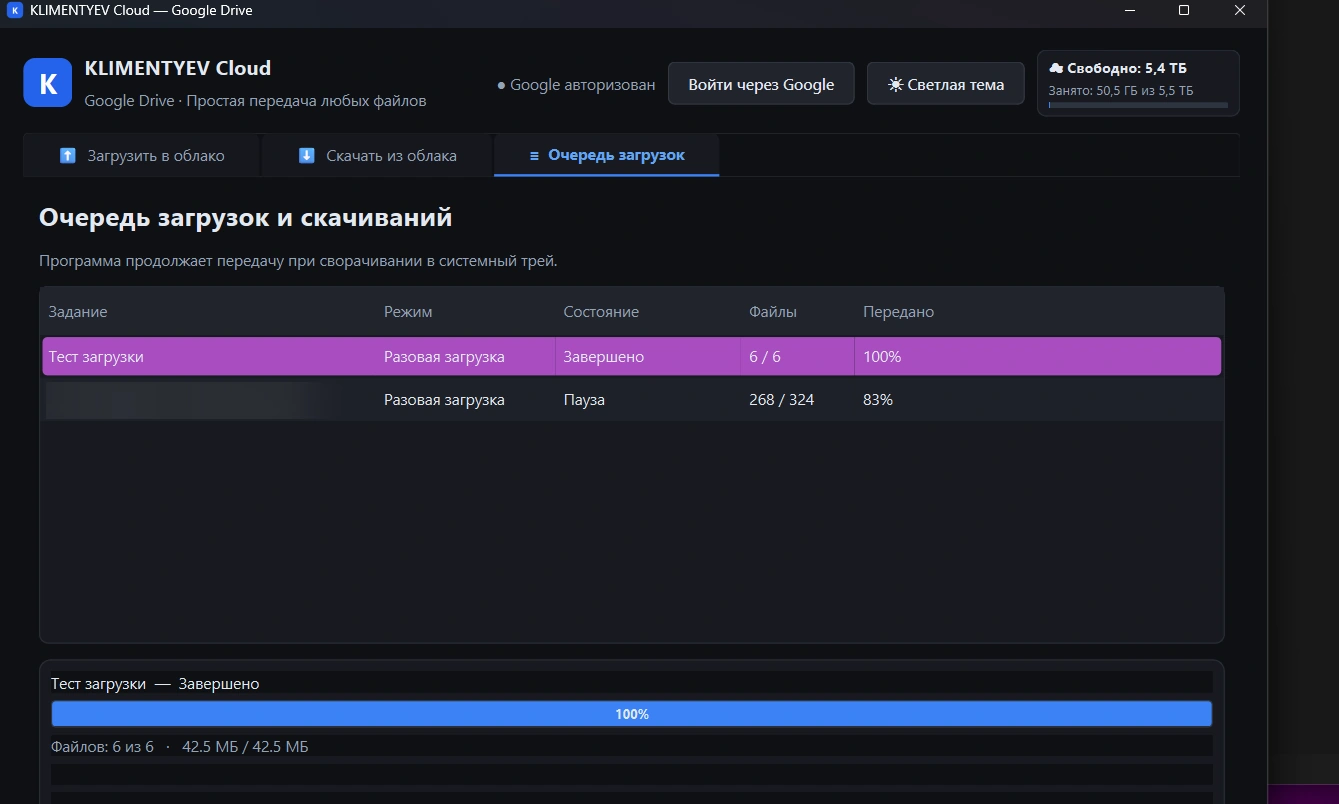Select the Очередь загрузок tab
This screenshot has height=804, width=1339.
(x=606, y=156)
